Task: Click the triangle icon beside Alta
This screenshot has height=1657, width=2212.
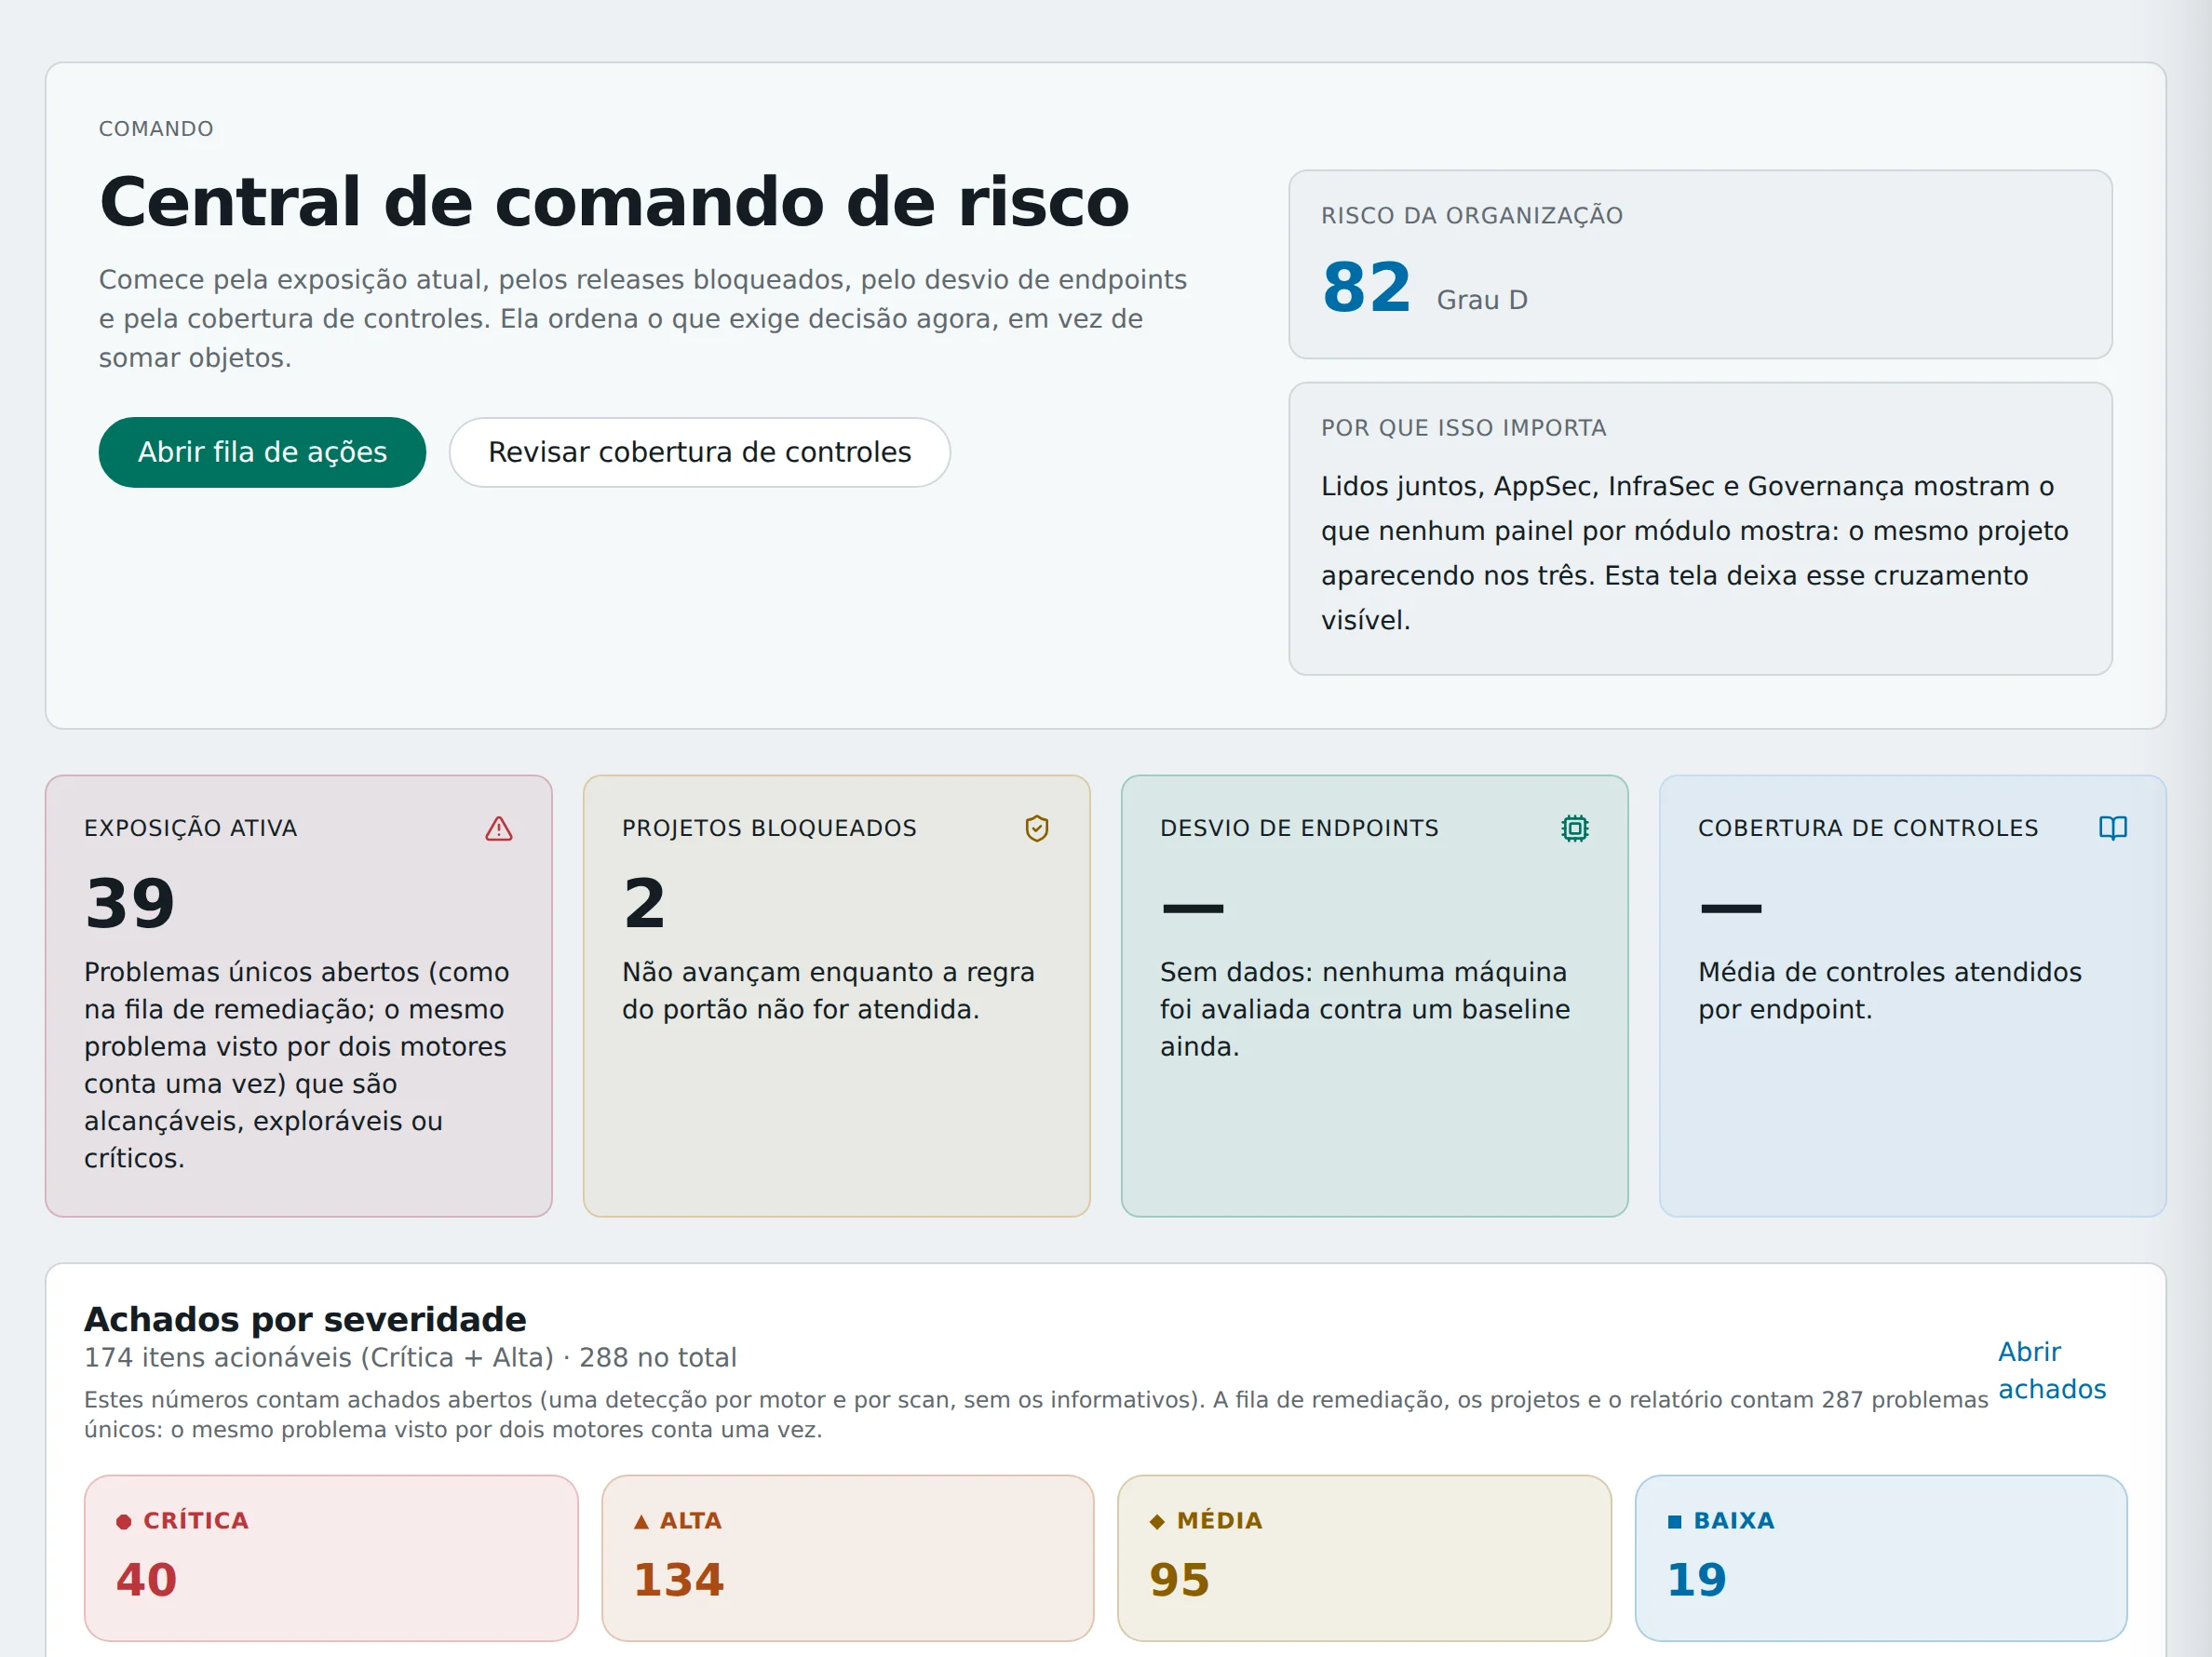Action: [x=641, y=1521]
